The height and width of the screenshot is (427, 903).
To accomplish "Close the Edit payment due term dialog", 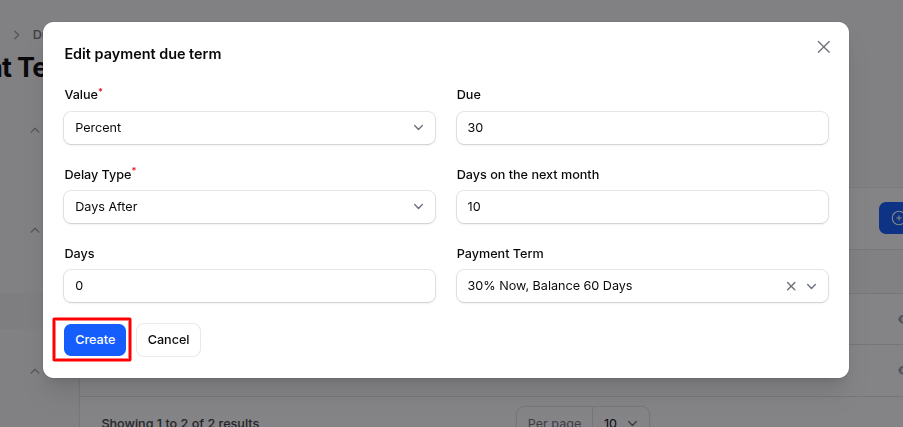I will [x=824, y=47].
